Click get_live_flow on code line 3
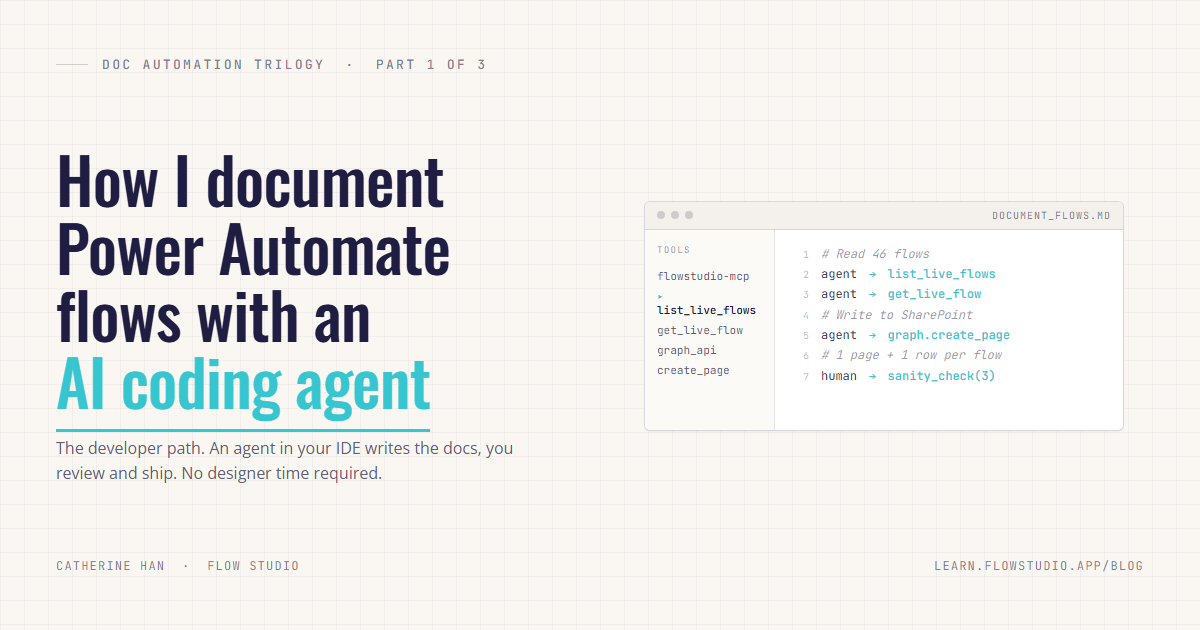This screenshot has height=630, width=1200. tap(935, 294)
